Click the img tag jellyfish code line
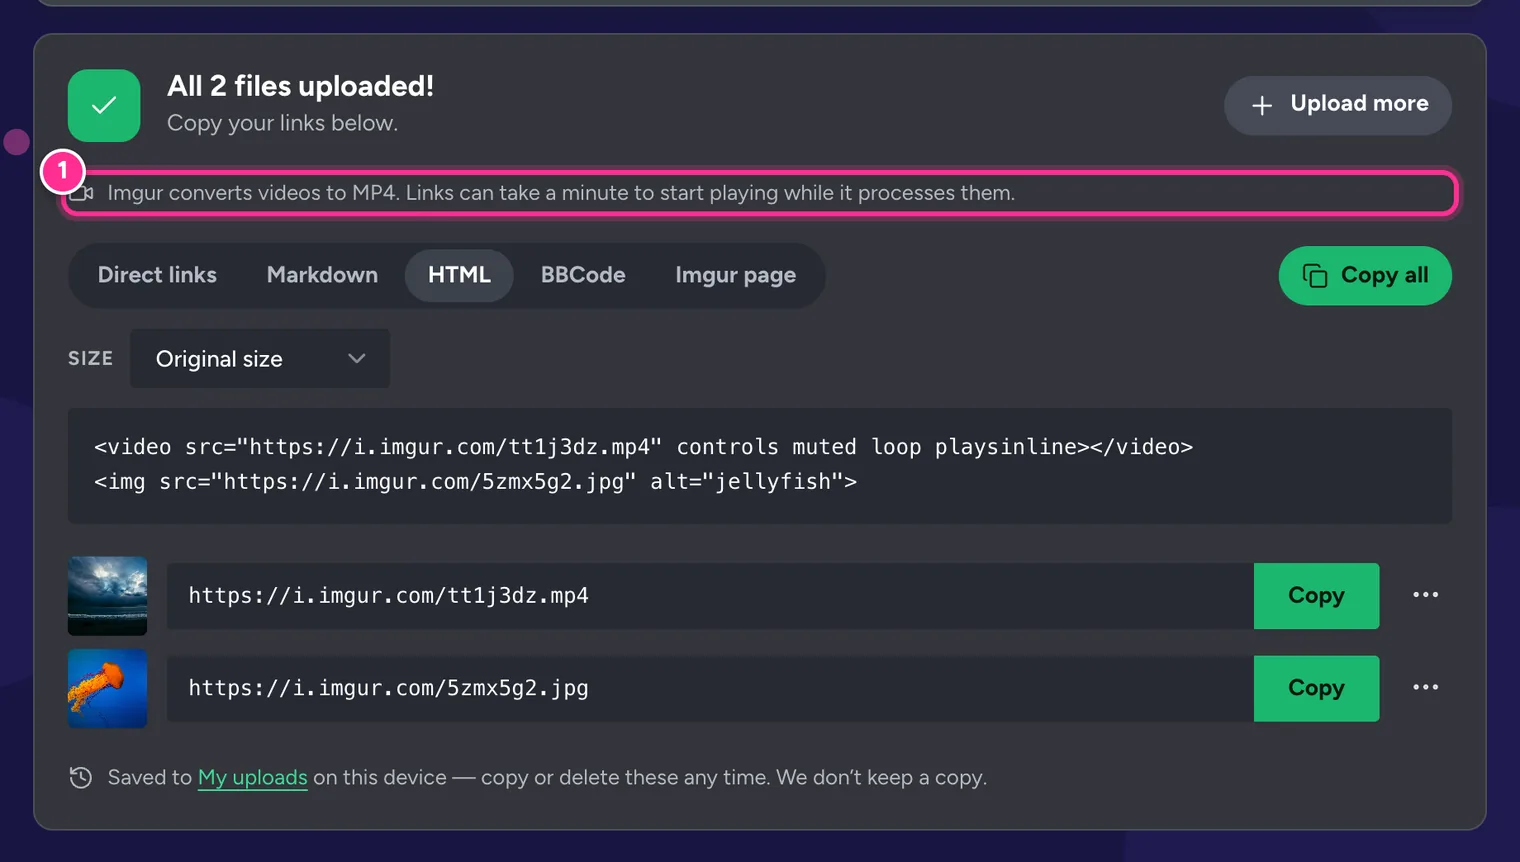1520x862 pixels. click(x=475, y=482)
